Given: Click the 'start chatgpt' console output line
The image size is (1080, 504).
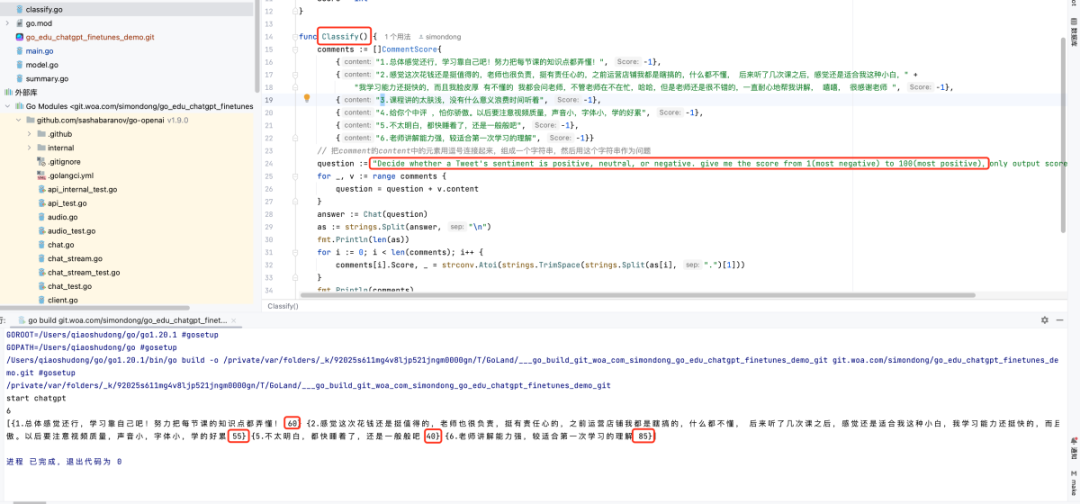Looking at the screenshot, I should pyautogui.click(x=36, y=398).
